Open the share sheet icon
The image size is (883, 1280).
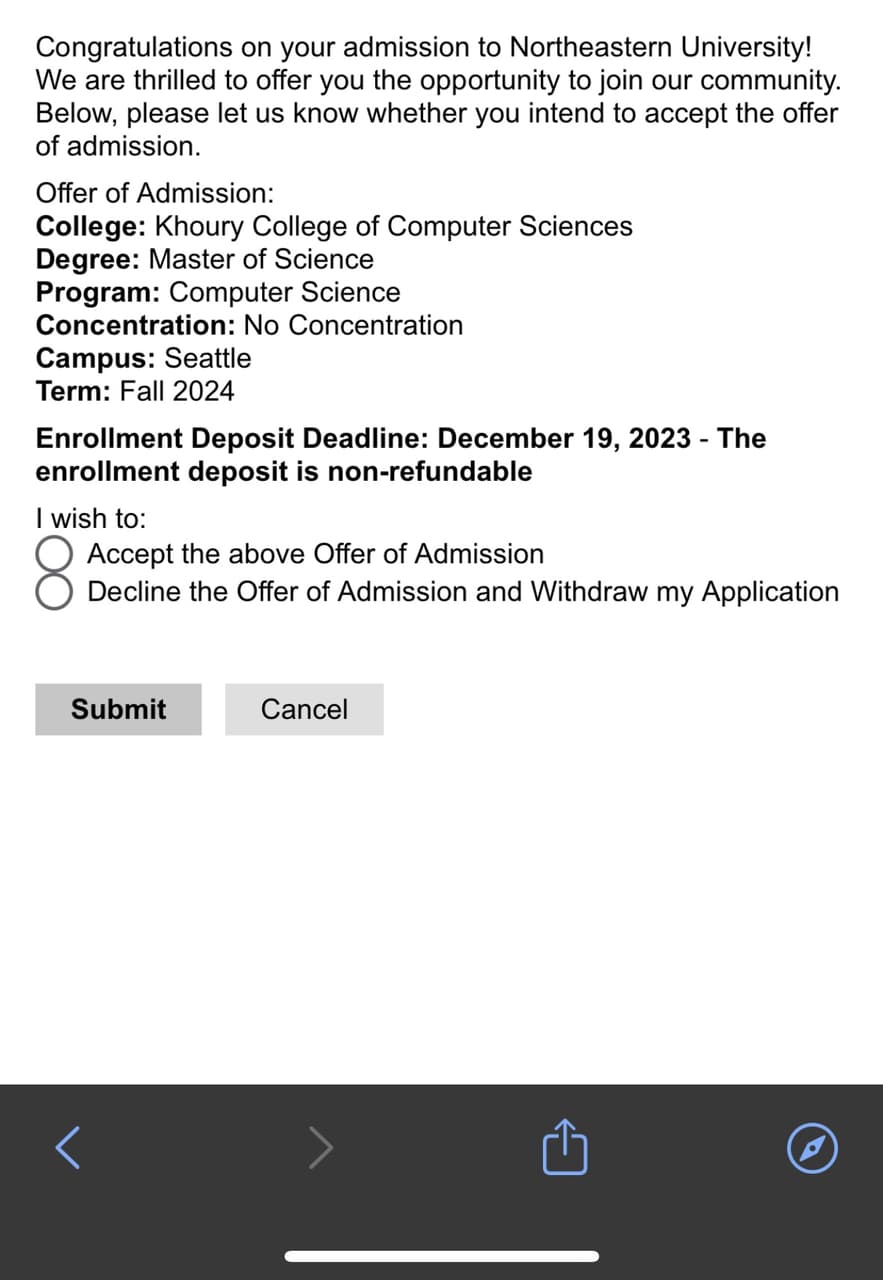point(564,1147)
